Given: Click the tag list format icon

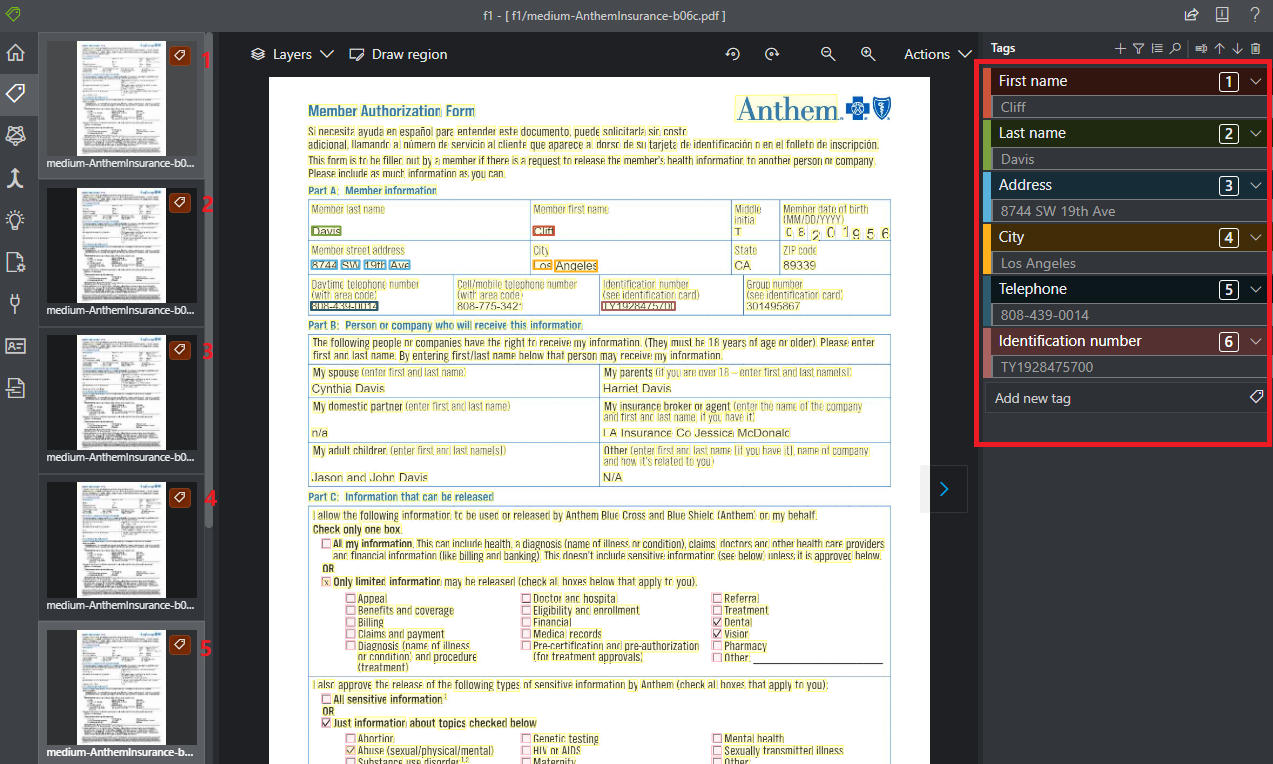Looking at the screenshot, I should [x=1157, y=48].
